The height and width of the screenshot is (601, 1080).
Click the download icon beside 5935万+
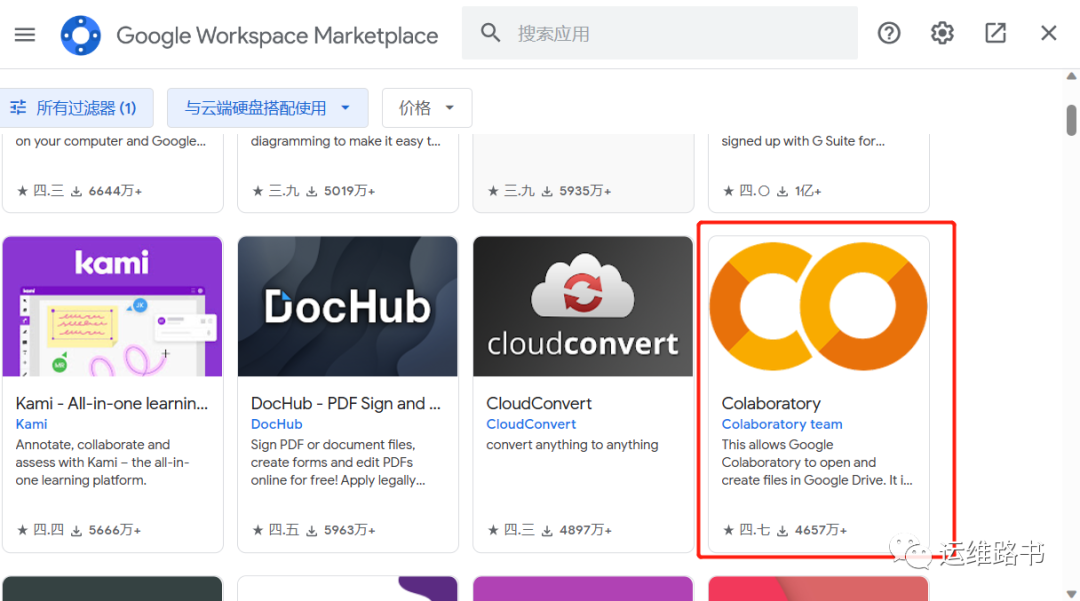pos(547,191)
